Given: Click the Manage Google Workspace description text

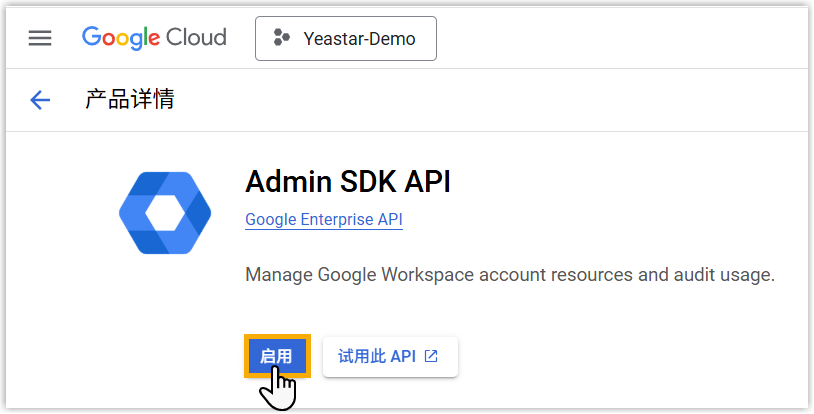Looking at the screenshot, I should click(510, 274).
